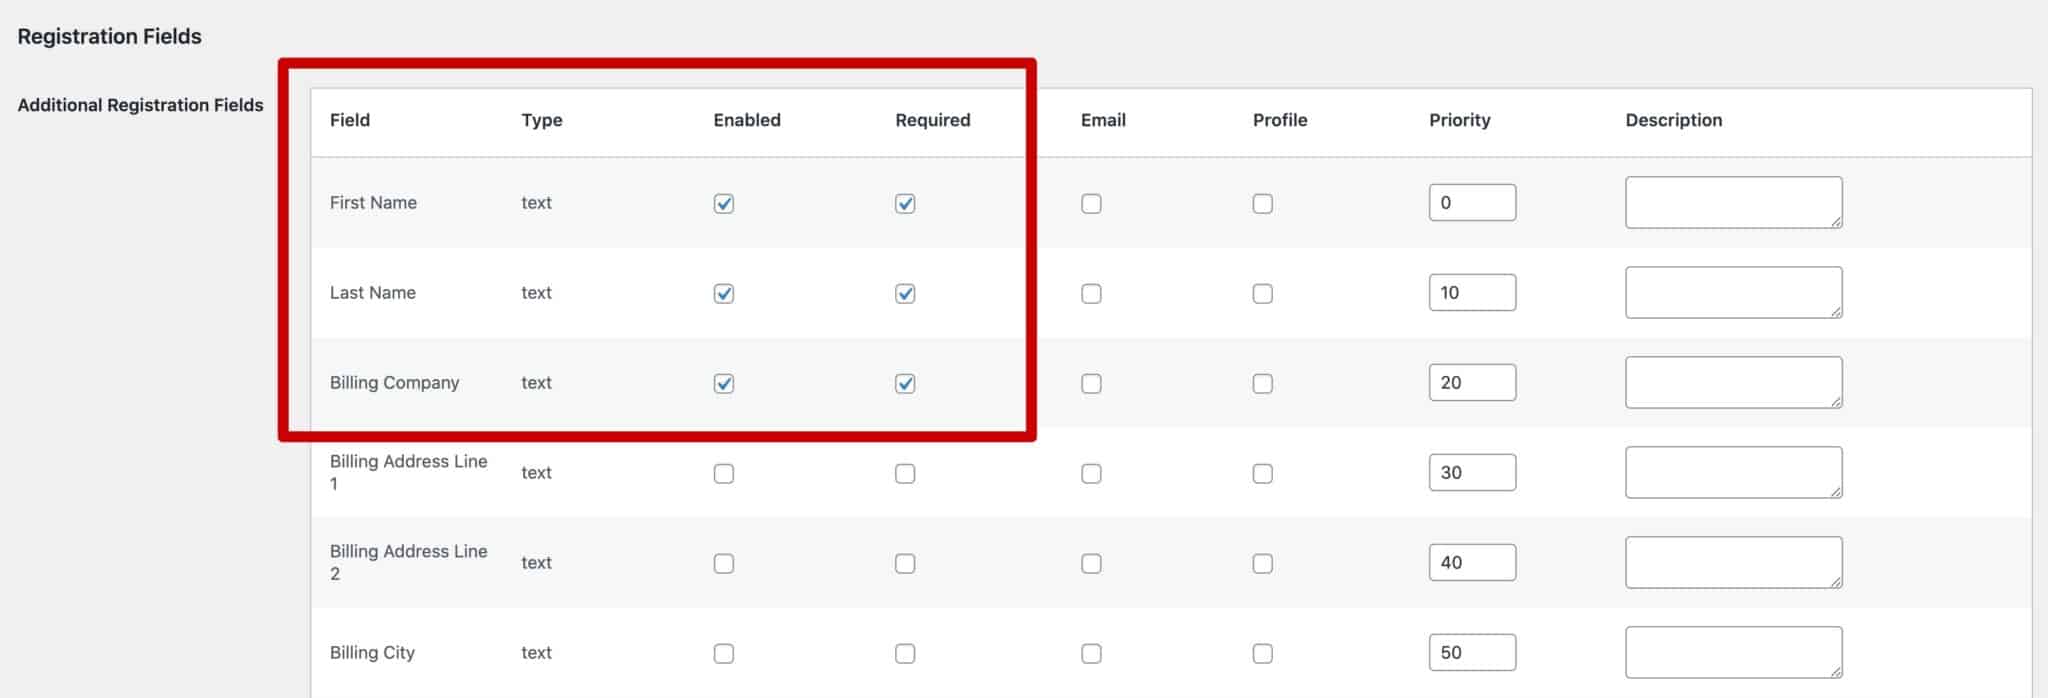Viewport: 2048px width, 698px height.
Task: Click the First Name description box
Action: coord(1733,201)
